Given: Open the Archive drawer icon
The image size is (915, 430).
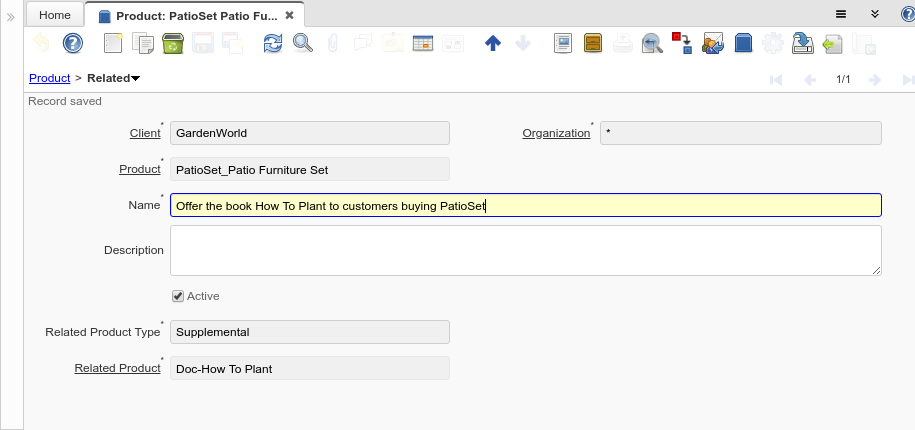Looking at the screenshot, I should [593, 43].
